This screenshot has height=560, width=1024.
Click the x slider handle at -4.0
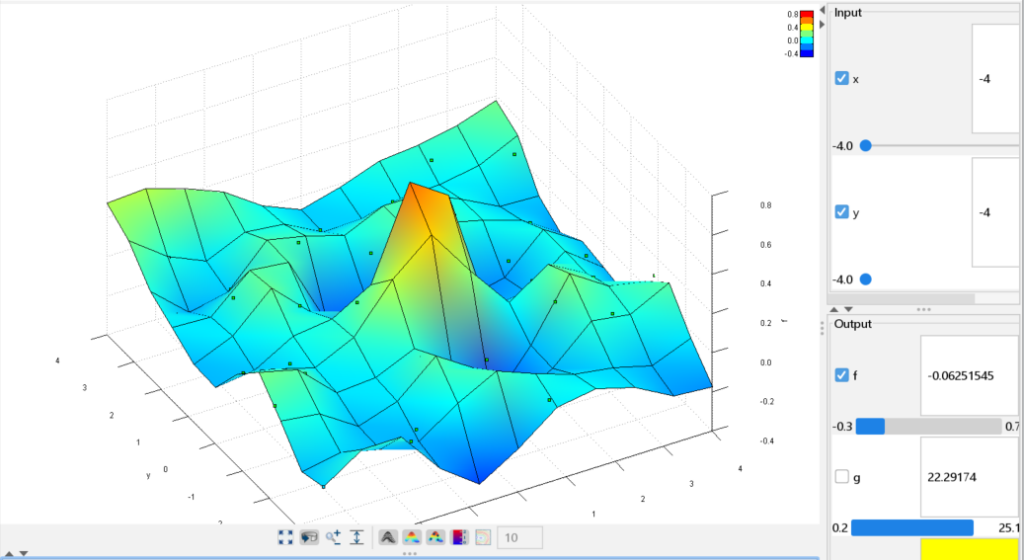pyautogui.click(x=866, y=146)
